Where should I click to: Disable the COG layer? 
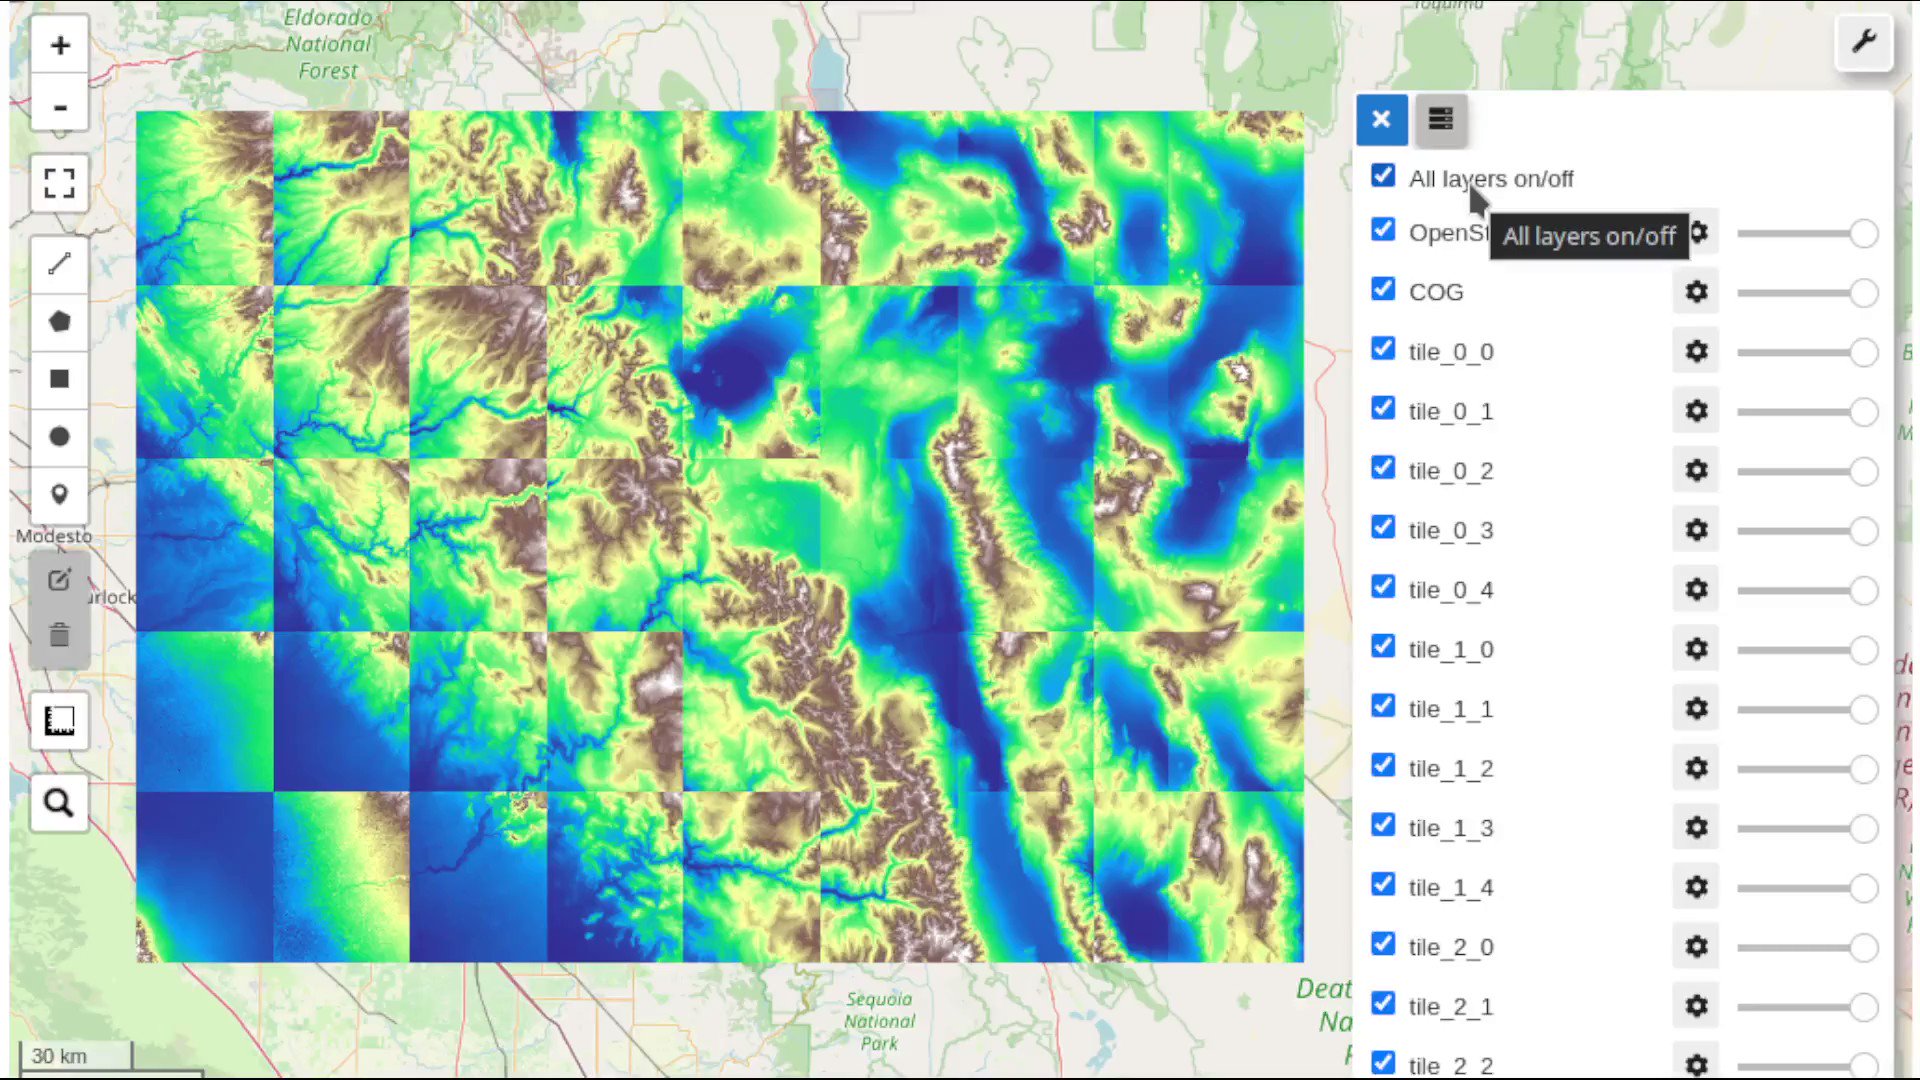[1382, 289]
